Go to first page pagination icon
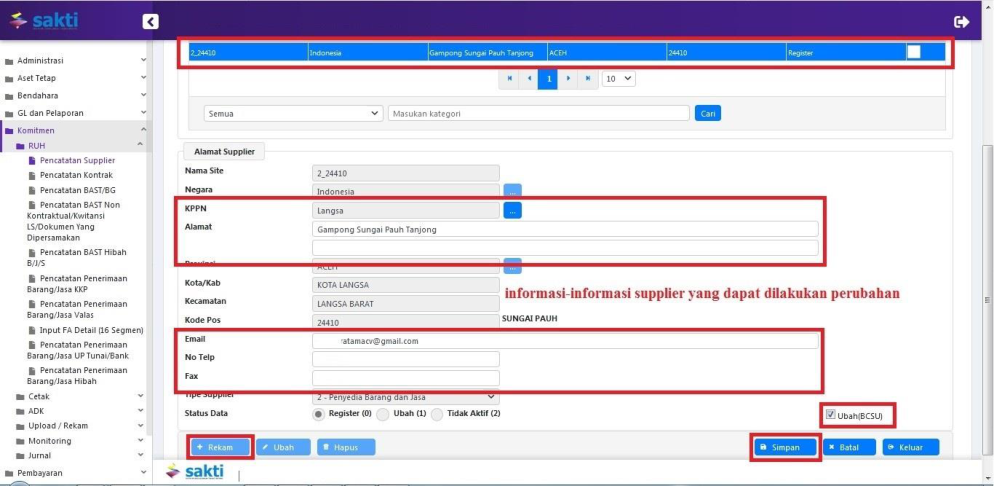The height and width of the screenshot is (486, 994). (x=509, y=78)
